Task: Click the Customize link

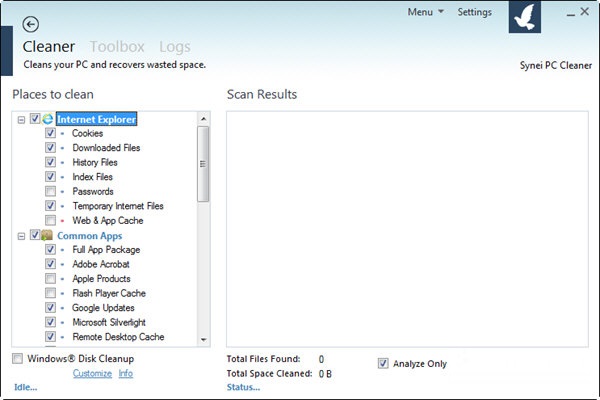Action: coord(93,373)
